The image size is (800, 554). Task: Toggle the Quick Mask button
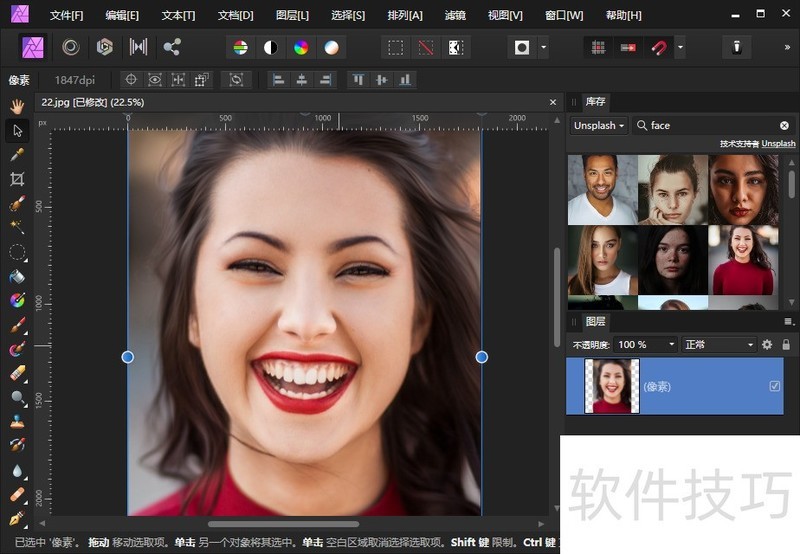521,48
